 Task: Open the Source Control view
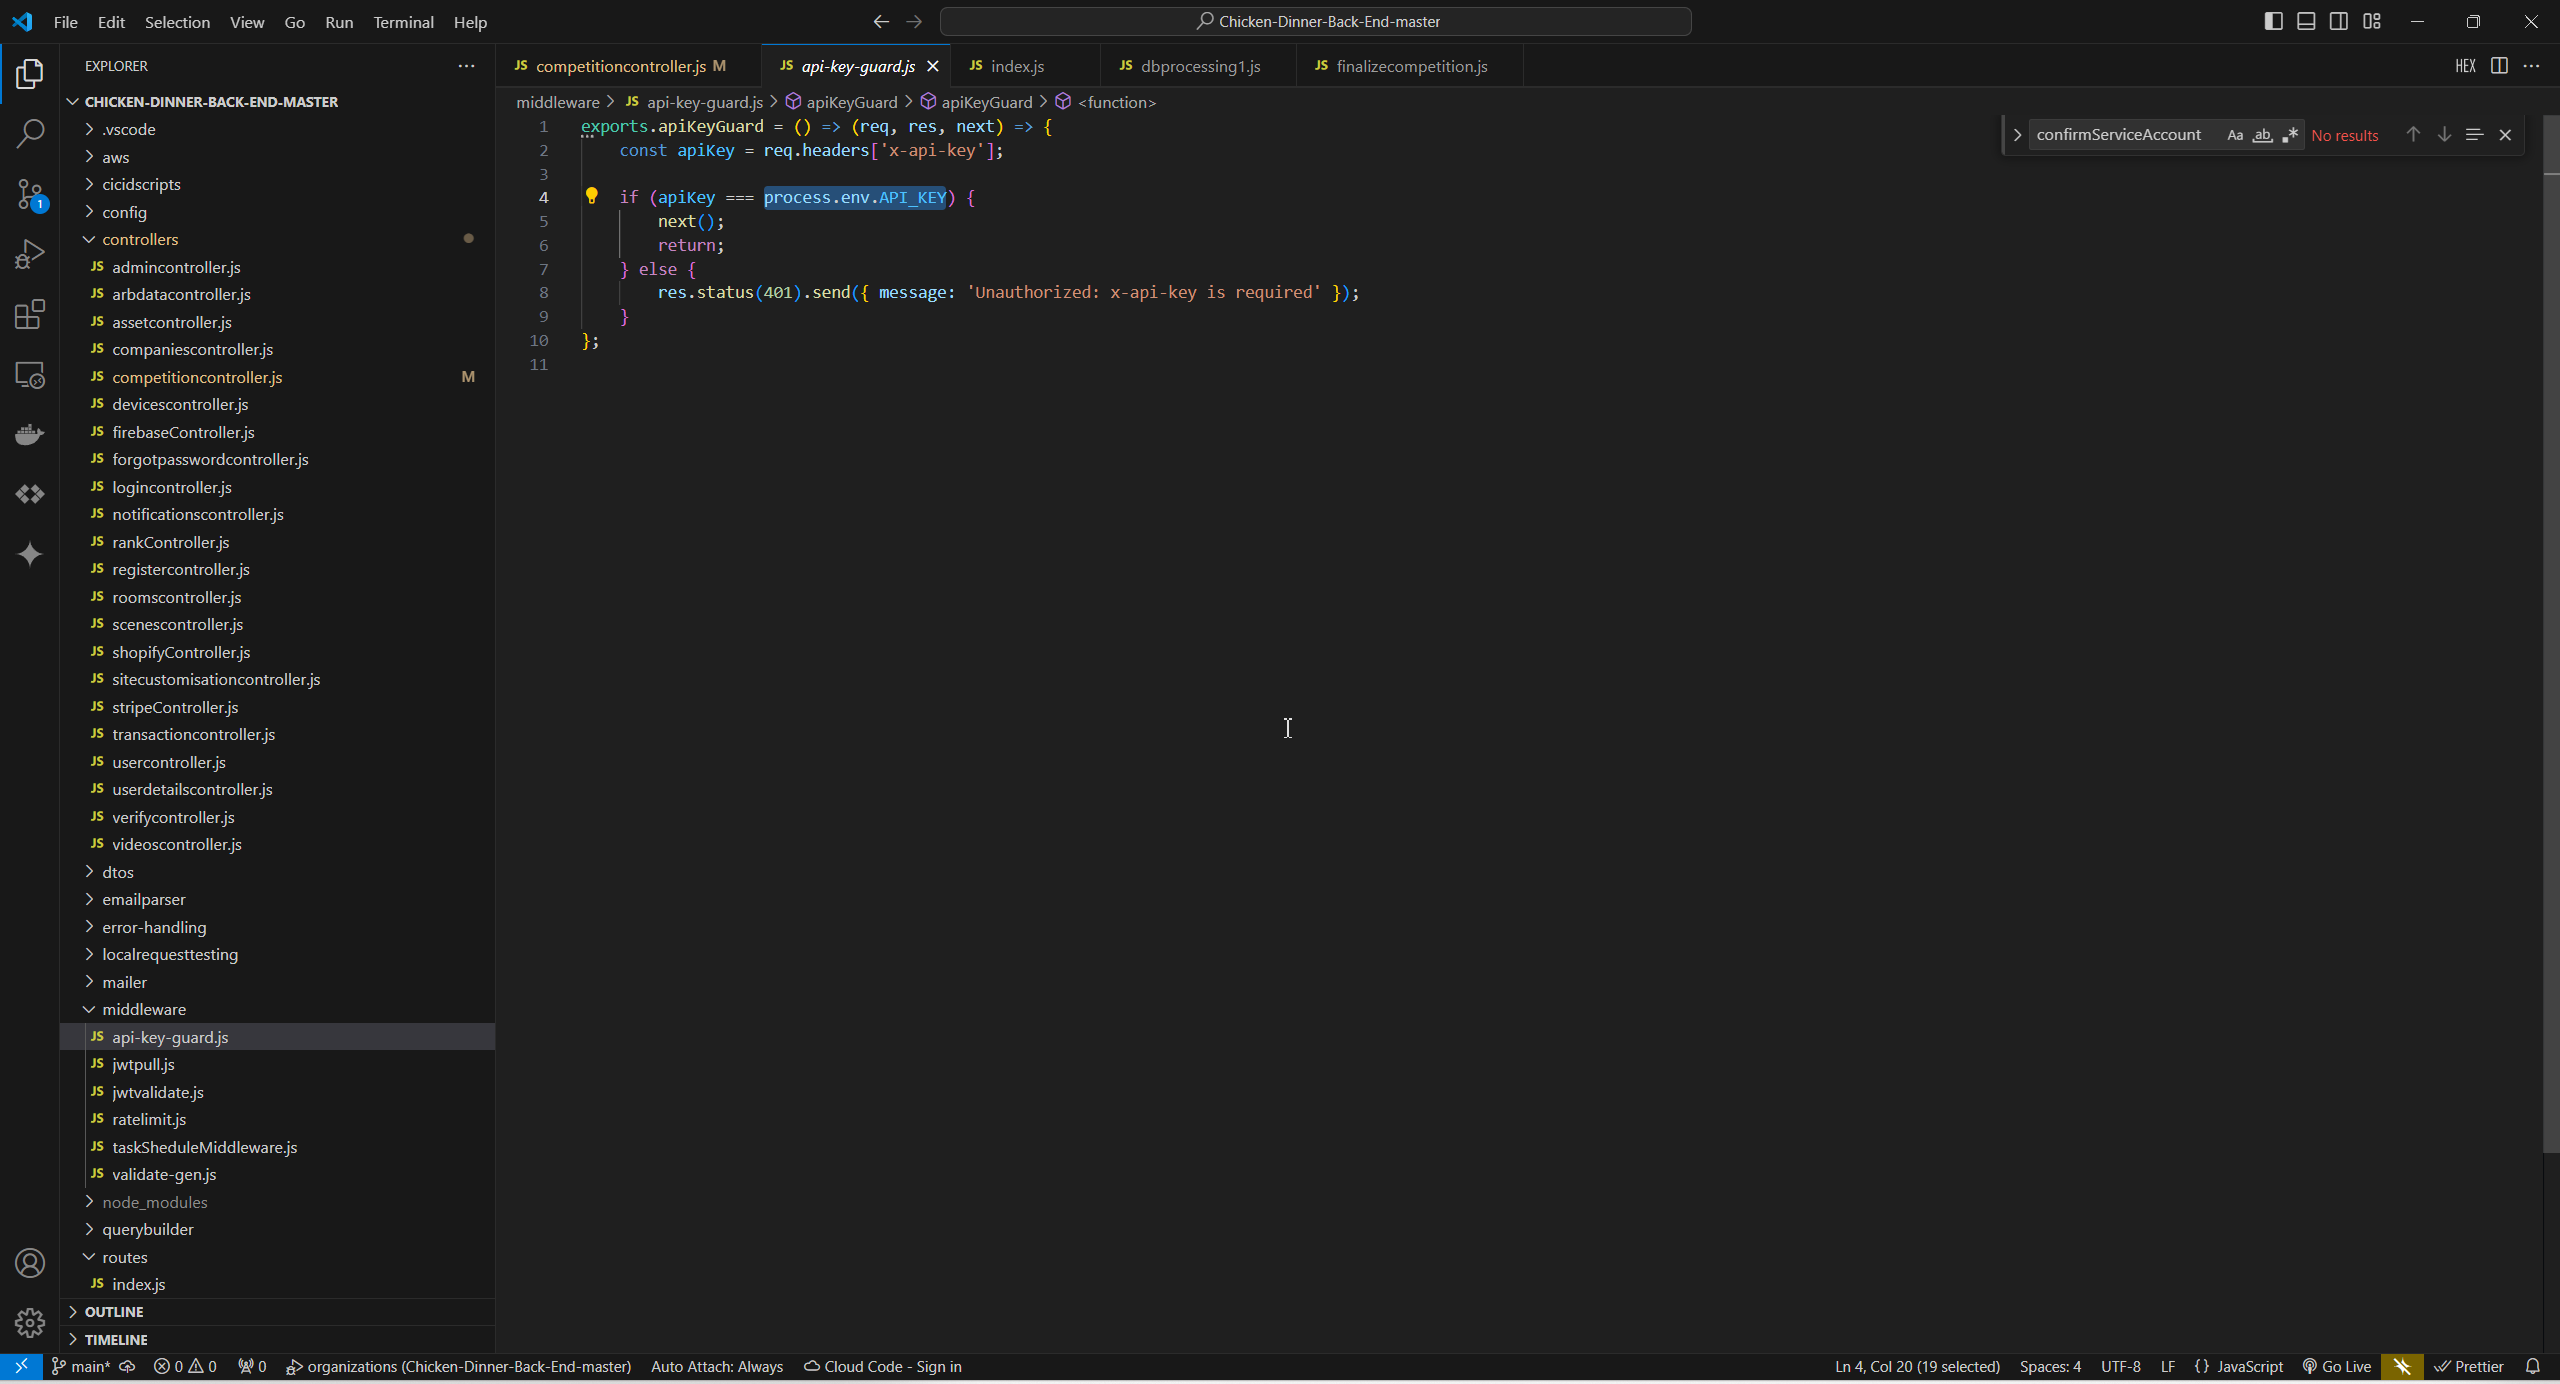coord(30,193)
